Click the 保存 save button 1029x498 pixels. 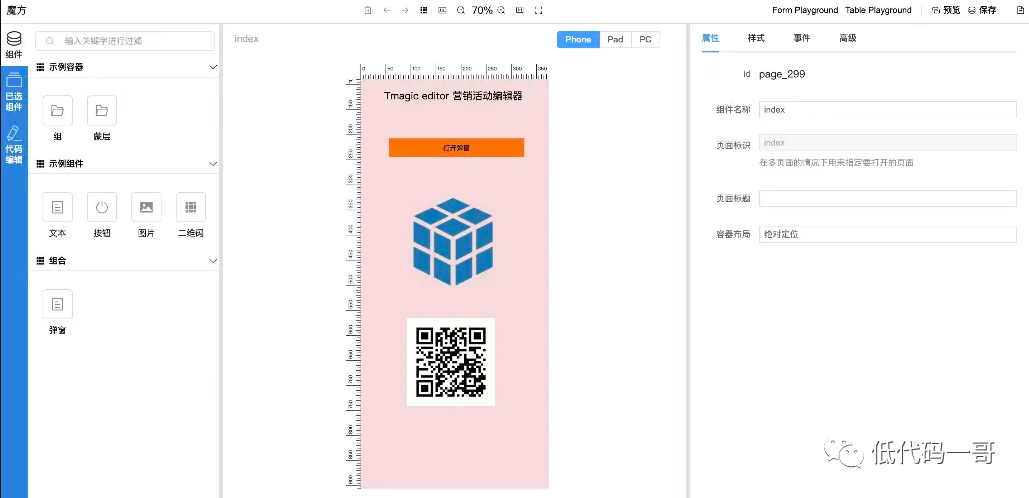click(981, 10)
